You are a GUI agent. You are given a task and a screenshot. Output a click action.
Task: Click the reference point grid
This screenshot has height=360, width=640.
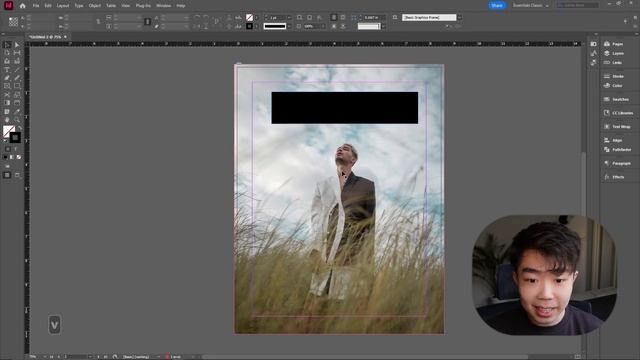(x=13, y=22)
